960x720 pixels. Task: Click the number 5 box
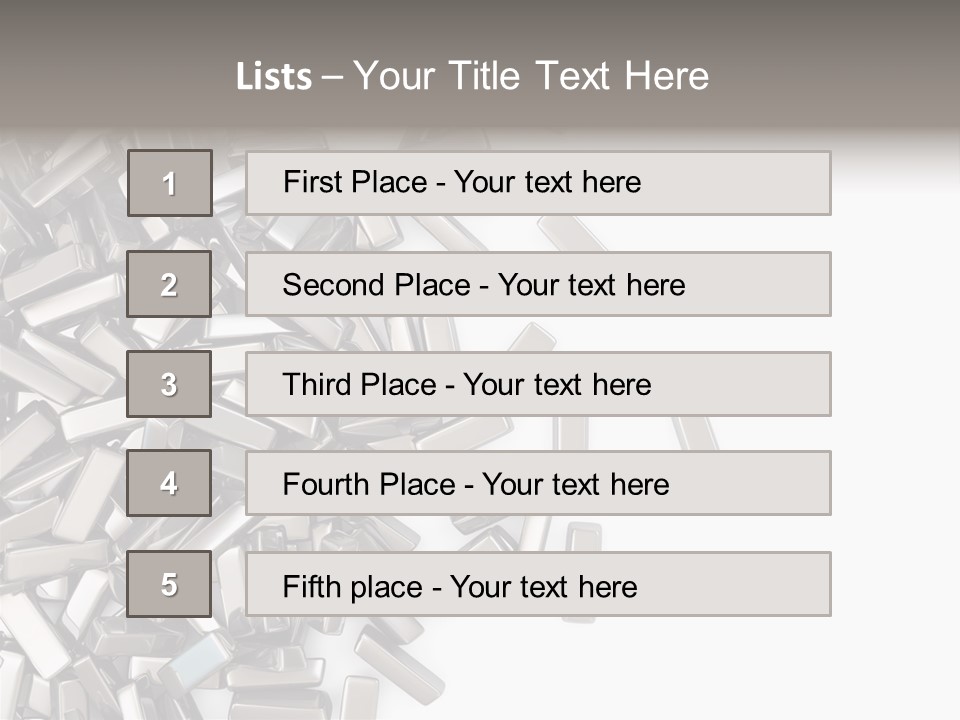click(170, 584)
